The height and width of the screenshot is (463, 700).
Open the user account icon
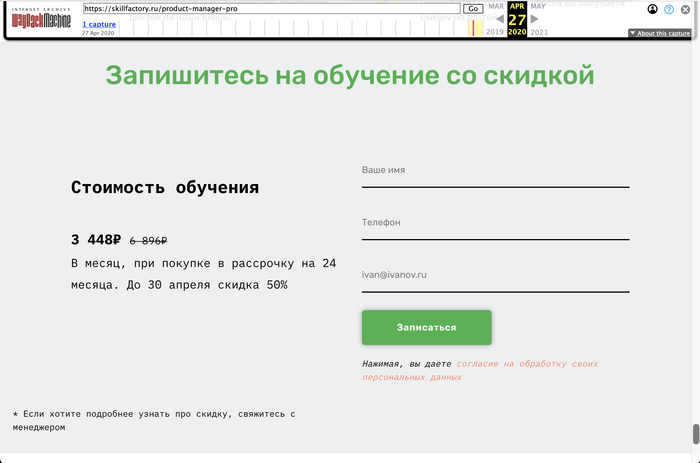pos(653,9)
